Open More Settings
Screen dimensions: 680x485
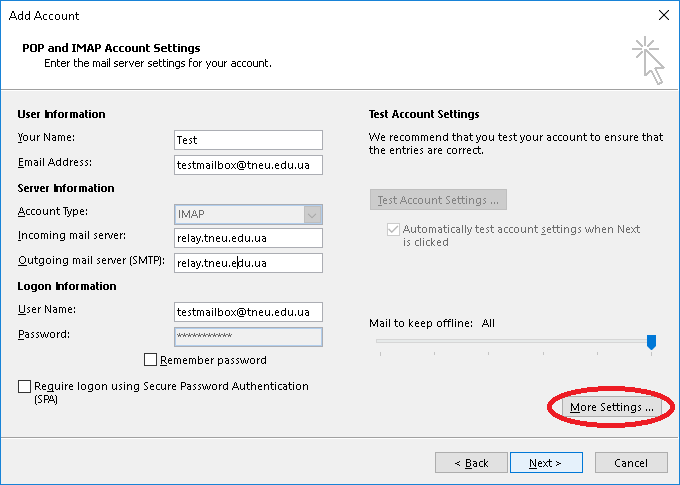(611, 408)
